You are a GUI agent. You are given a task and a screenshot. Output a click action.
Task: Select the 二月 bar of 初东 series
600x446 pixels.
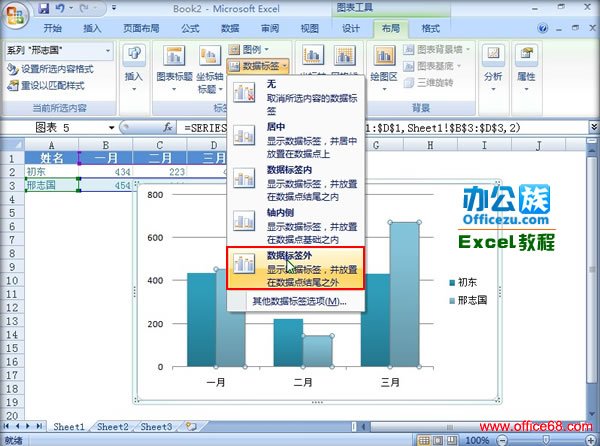click(288, 342)
